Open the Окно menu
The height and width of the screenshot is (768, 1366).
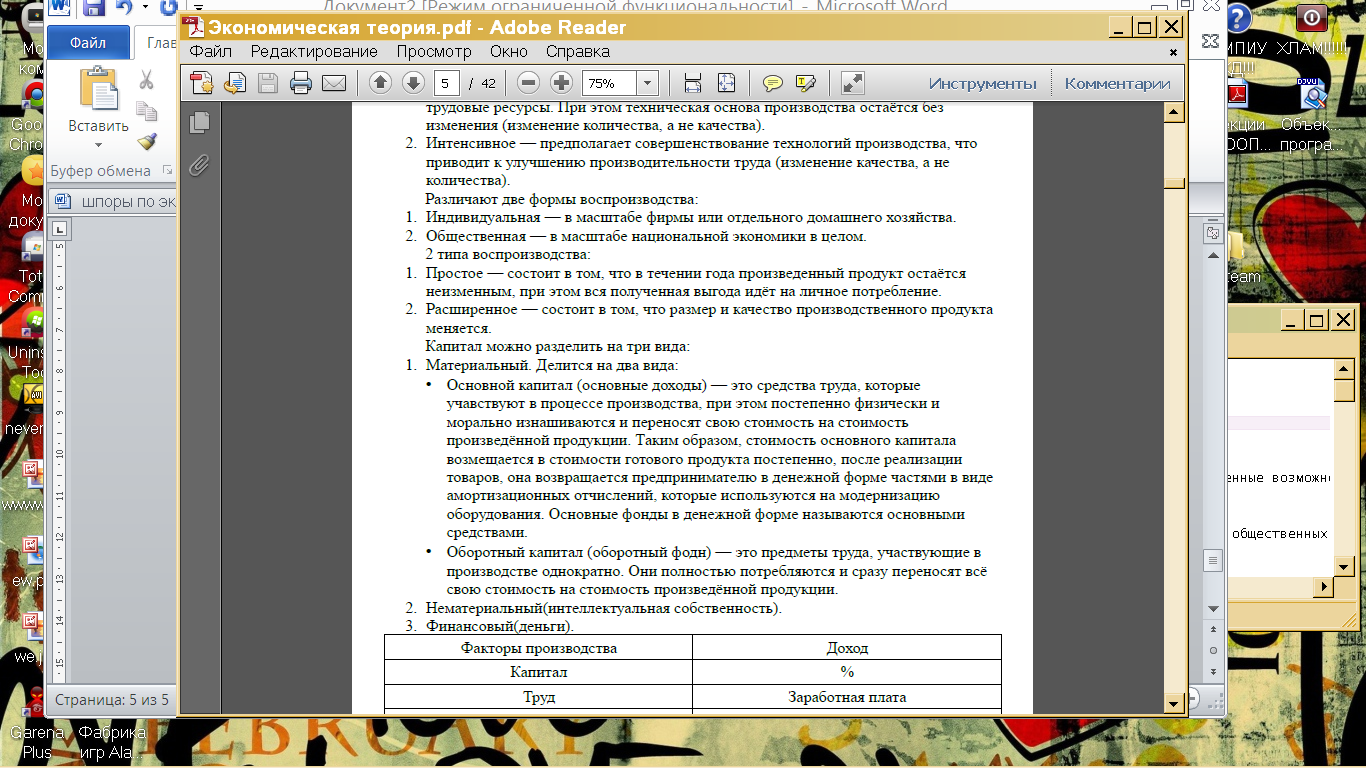(x=509, y=51)
